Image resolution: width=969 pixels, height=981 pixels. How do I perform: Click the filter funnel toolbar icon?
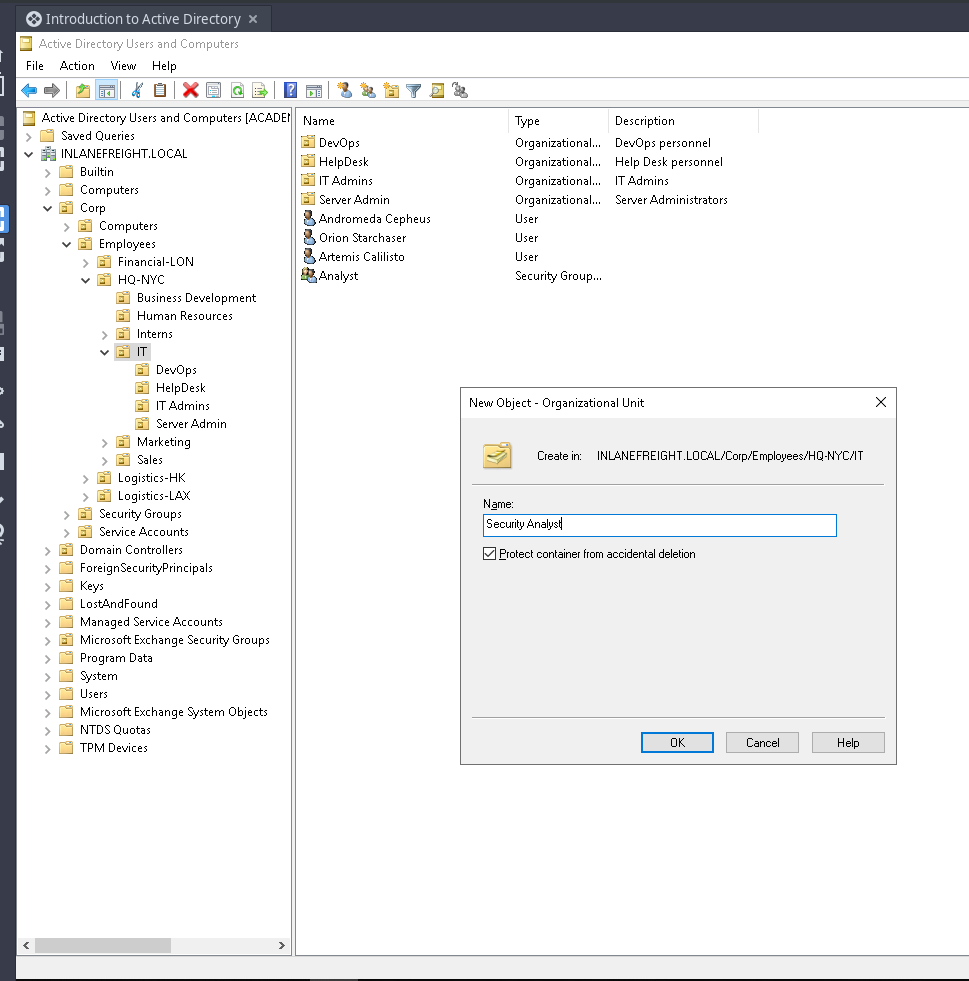pyautogui.click(x=413, y=91)
